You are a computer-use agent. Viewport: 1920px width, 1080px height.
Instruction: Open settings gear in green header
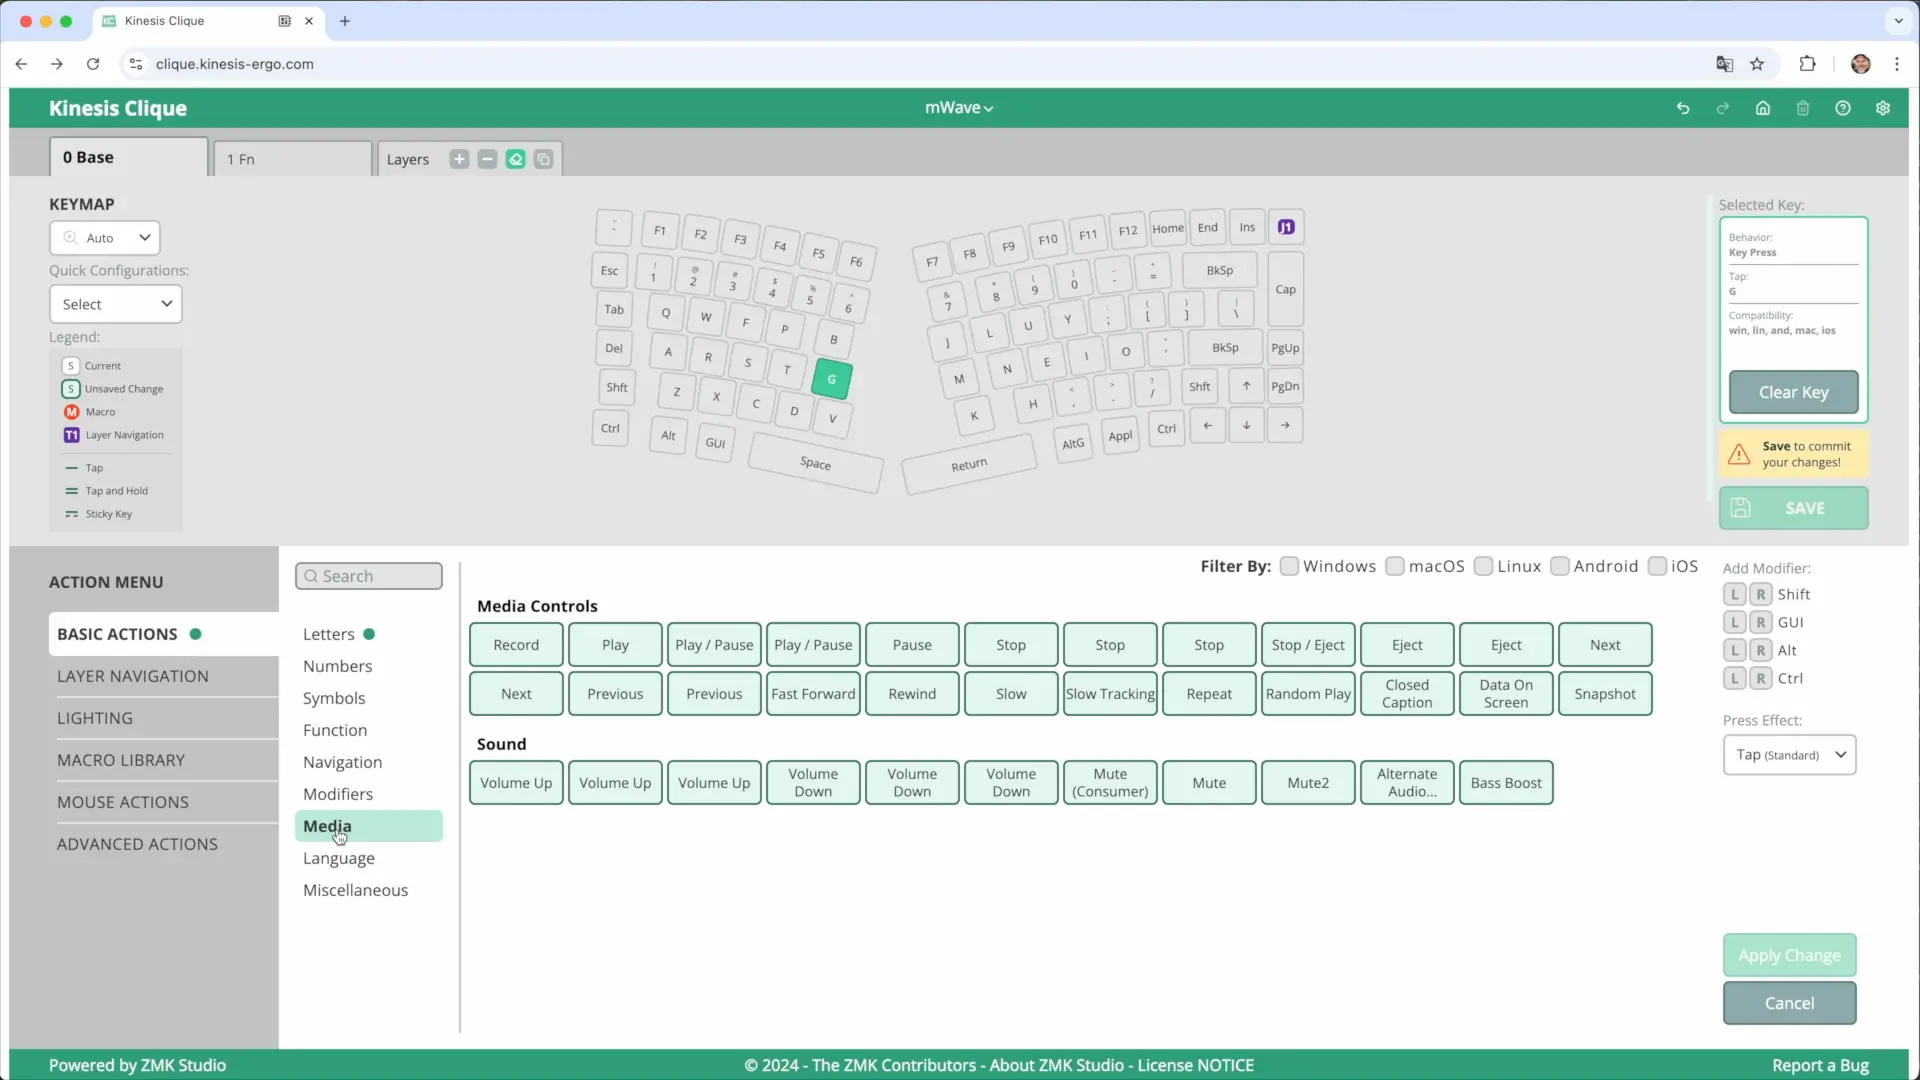tap(1883, 108)
